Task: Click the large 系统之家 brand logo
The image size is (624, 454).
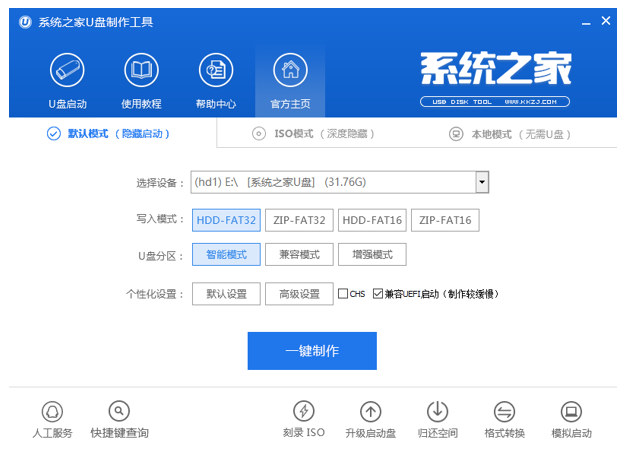Action: point(496,68)
